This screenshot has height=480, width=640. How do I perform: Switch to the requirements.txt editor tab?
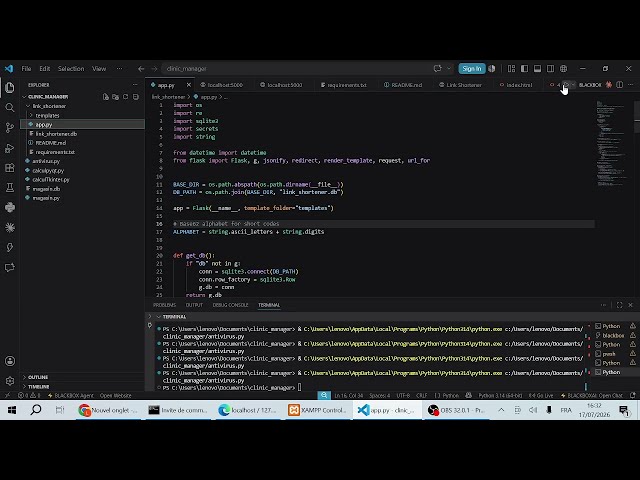(344, 85)
